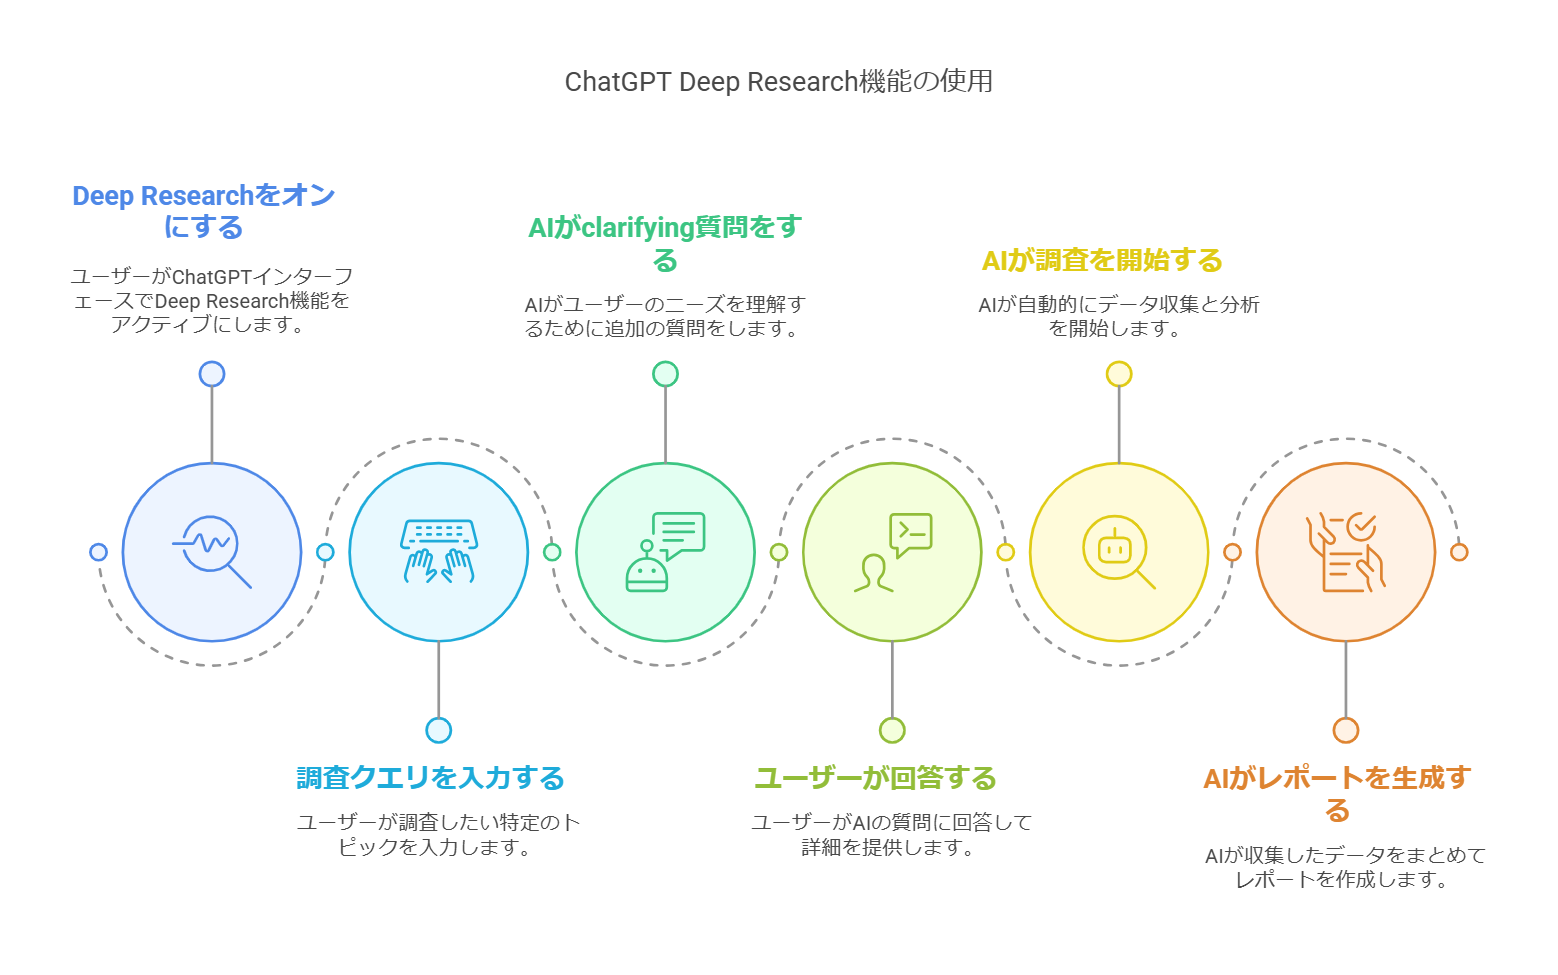This screenshot has width=1558, height=975.
Task: Click description 'AIが自動的にデータ収集と分析を開始します'
Action: pyautogui.click(x=1118, y=316)
